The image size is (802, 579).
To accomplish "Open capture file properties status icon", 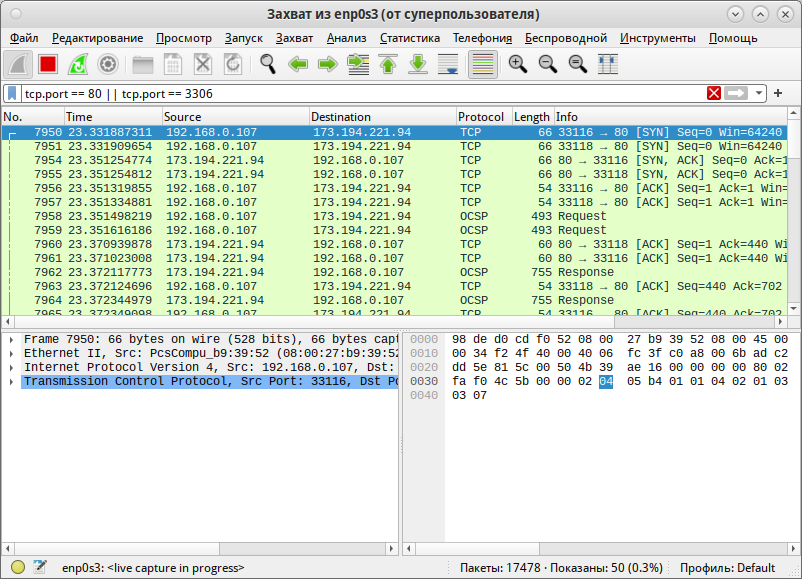I will [x=40, y=567].
